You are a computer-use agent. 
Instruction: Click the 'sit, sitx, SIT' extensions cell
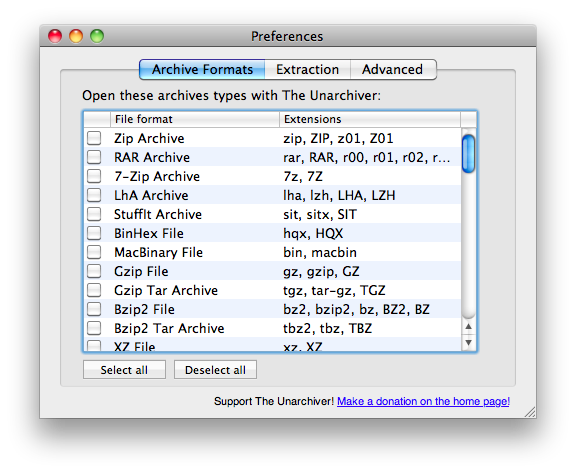[320, 214]
